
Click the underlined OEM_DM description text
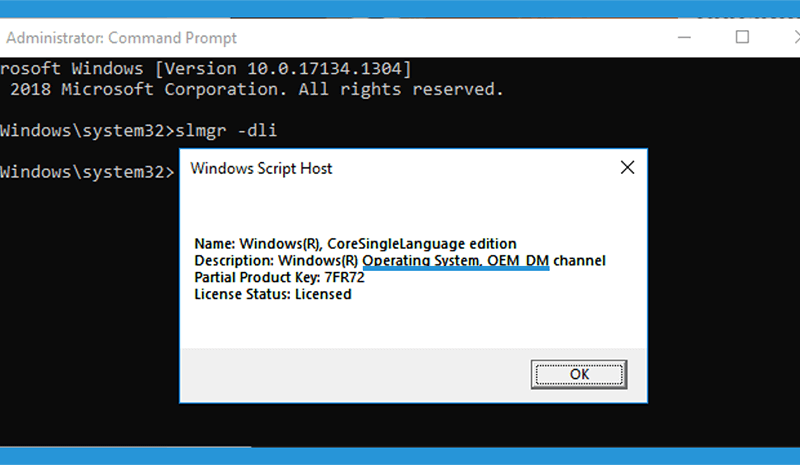click(x=456, y=261)
